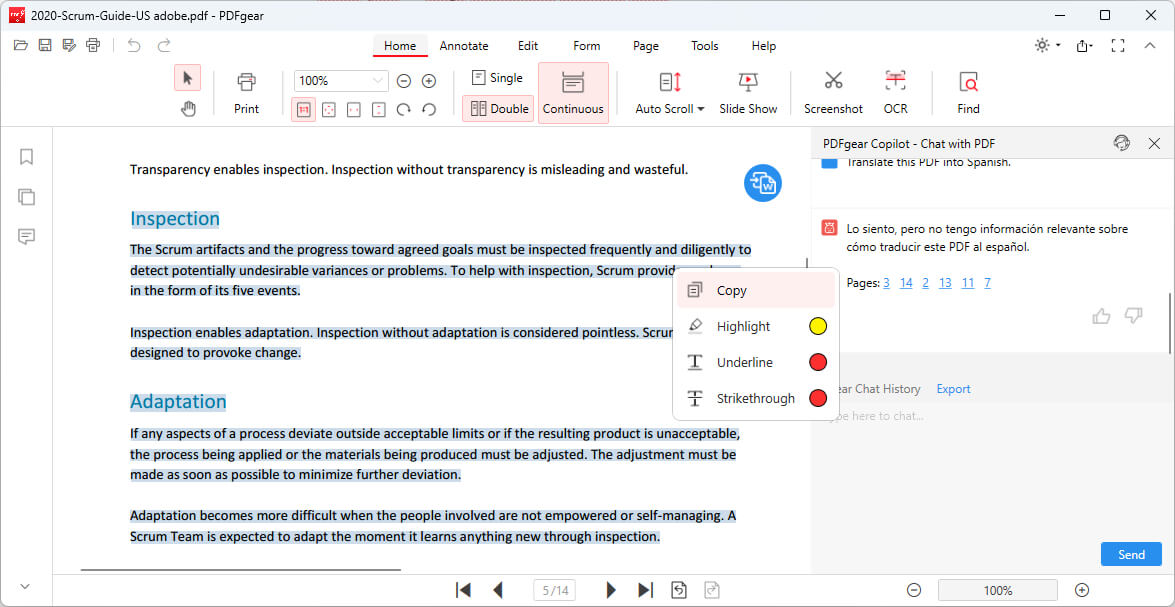This screenshot has height=607, width=1175.
Task: Run OCR on the document
Action: pyautogui.click(x=894, y=90)
